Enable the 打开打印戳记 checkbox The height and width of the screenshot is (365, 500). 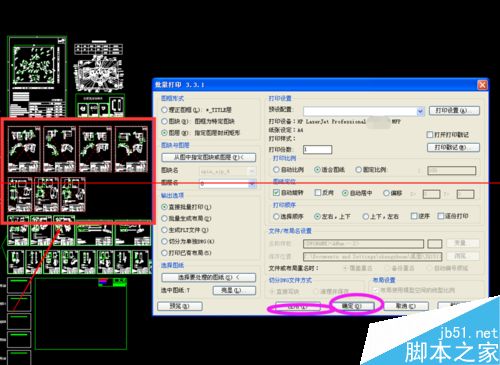tap(430, 135)
